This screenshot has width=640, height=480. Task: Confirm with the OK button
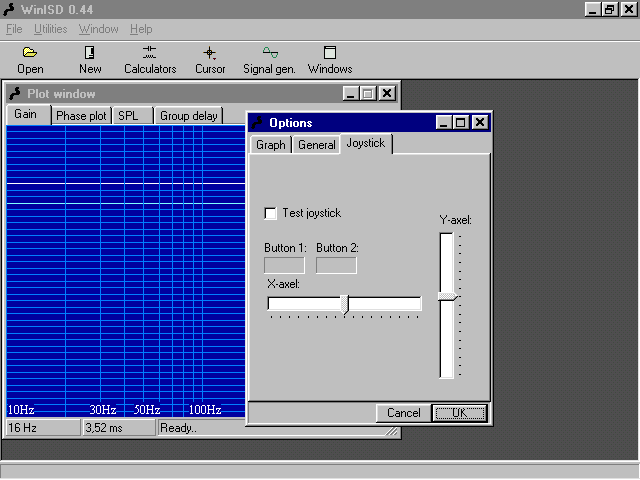(460, 413)
